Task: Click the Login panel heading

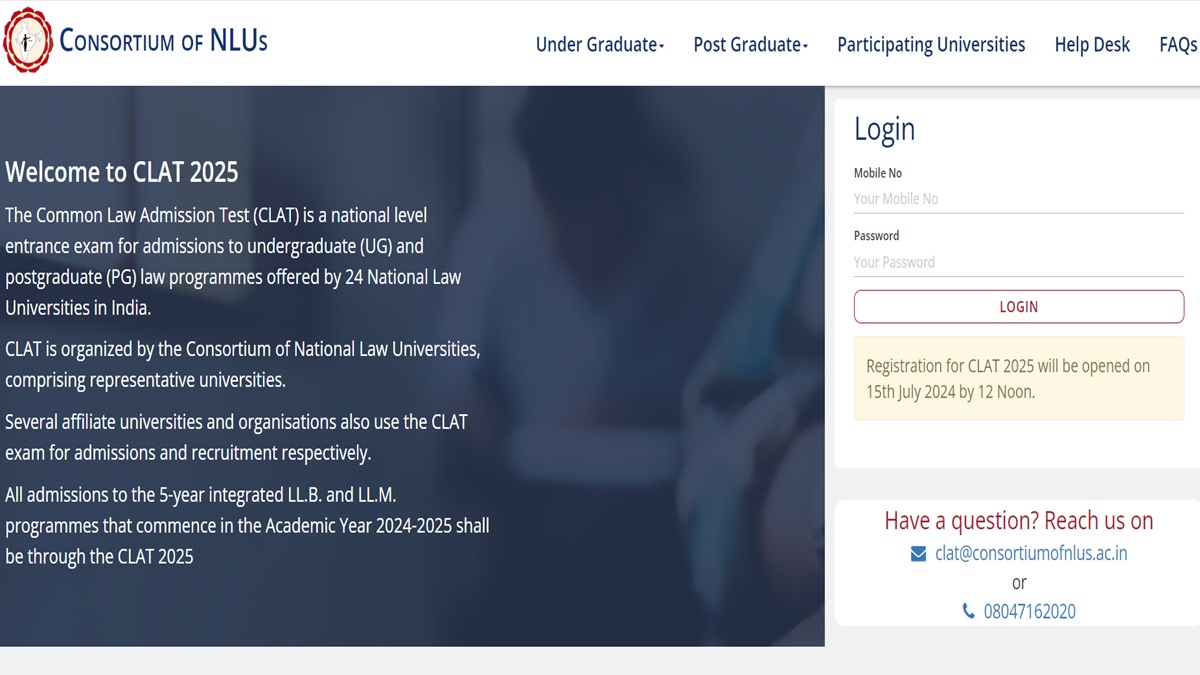Action: [884, 129]
